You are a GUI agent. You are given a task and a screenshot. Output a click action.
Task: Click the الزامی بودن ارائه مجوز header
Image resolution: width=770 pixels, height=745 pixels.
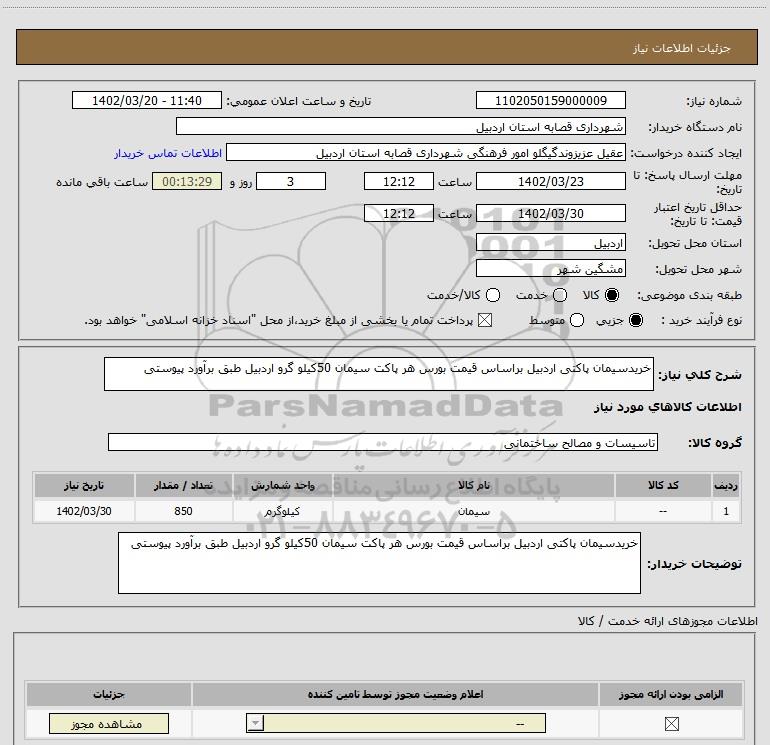pos(671,694)
